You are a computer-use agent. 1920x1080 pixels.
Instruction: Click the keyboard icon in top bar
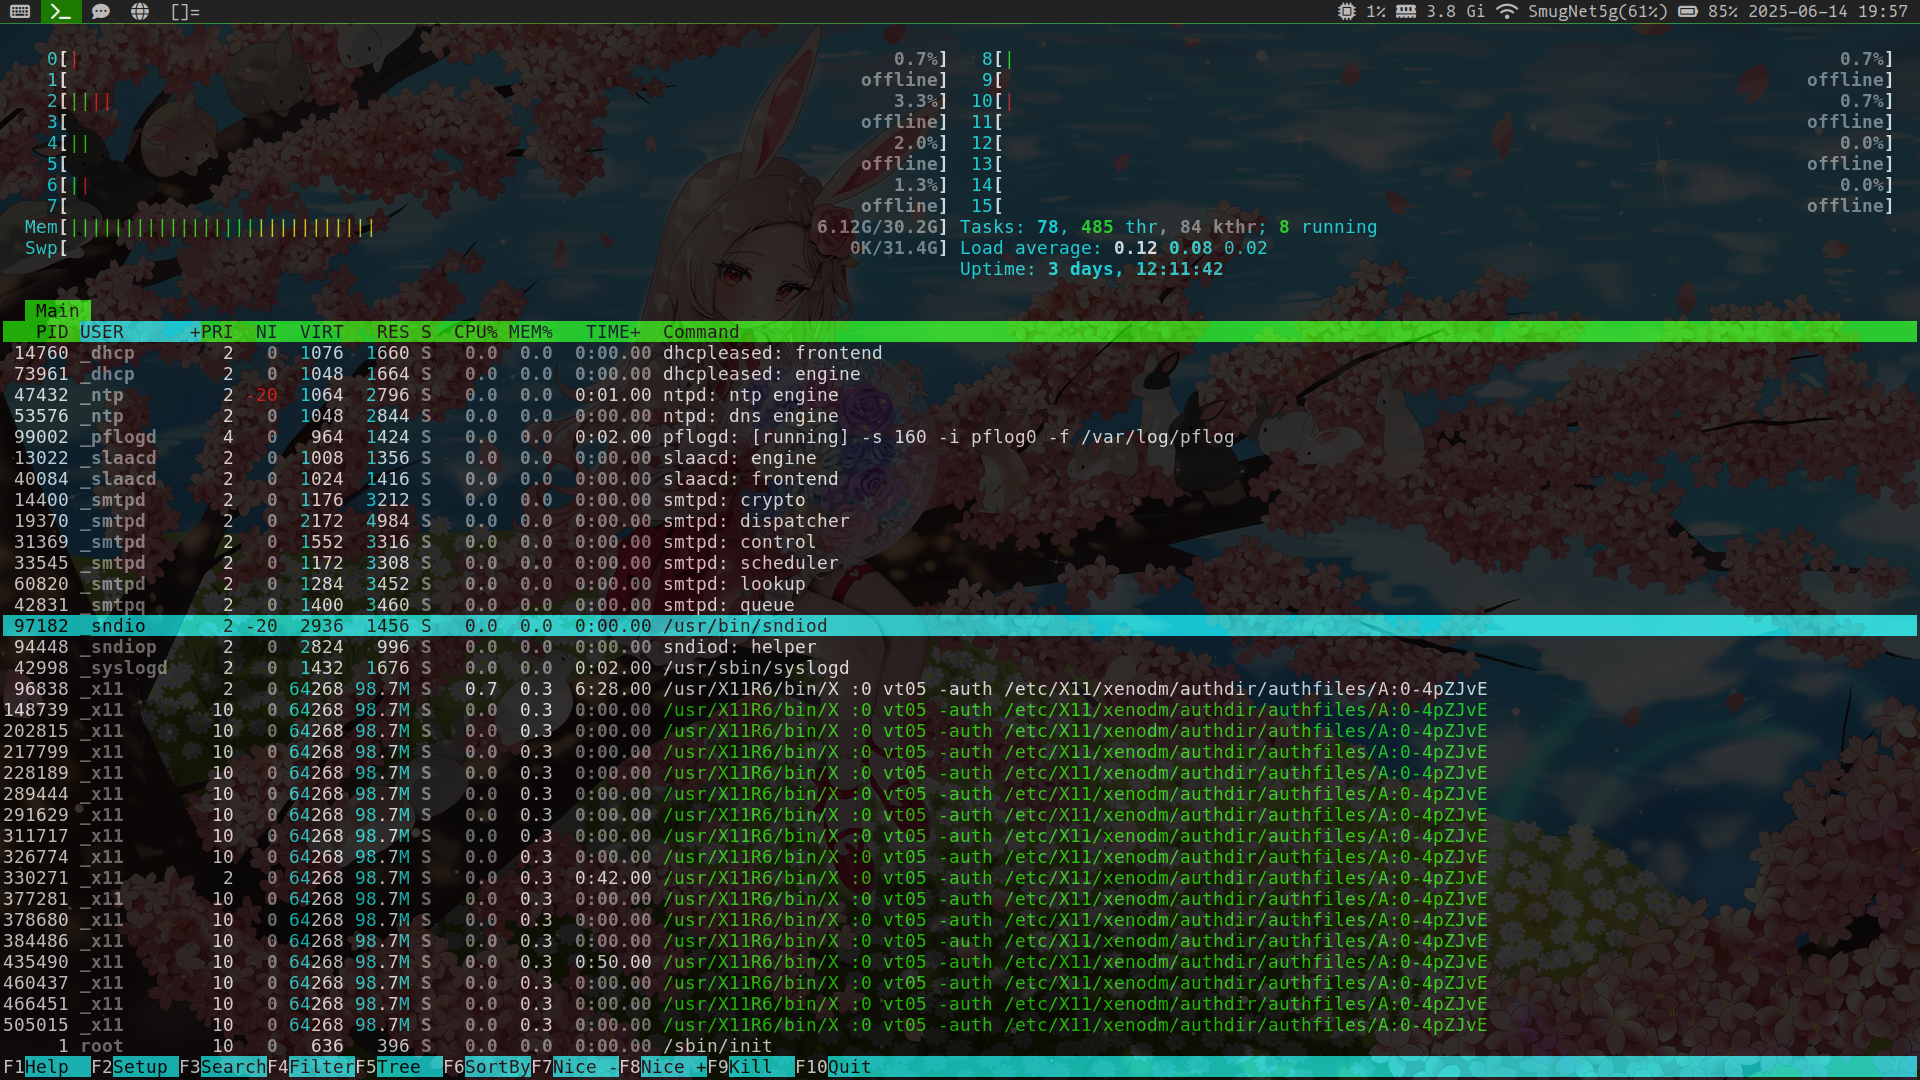20,12
